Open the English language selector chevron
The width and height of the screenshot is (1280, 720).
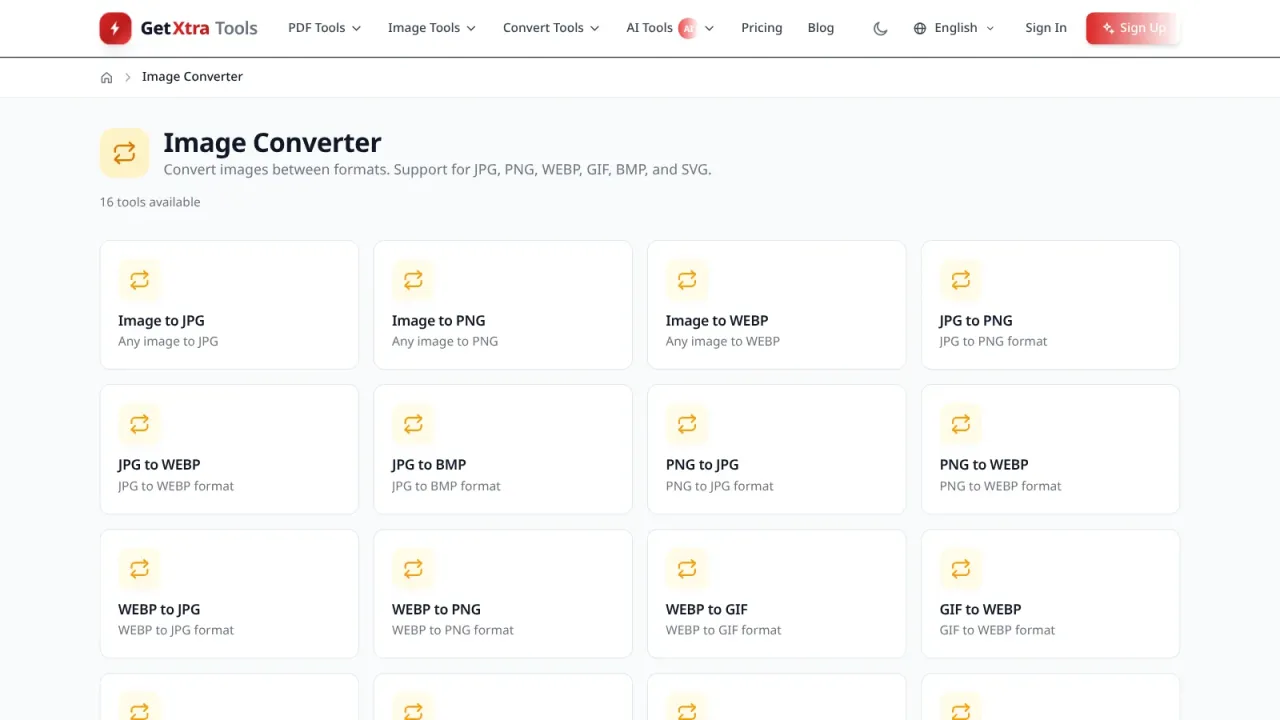990,28
